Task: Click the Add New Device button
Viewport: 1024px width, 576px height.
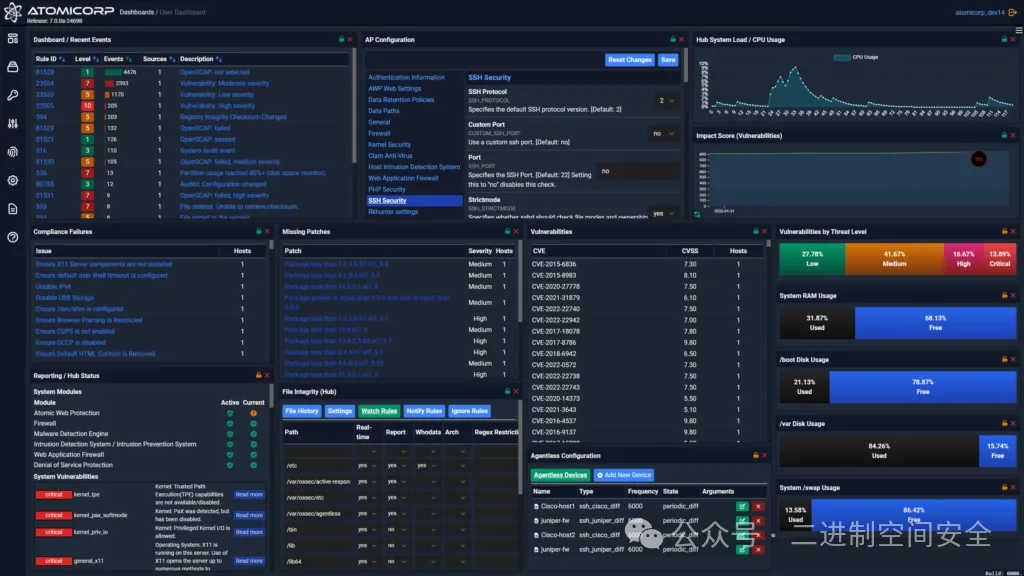Action: tap(623, 475)
